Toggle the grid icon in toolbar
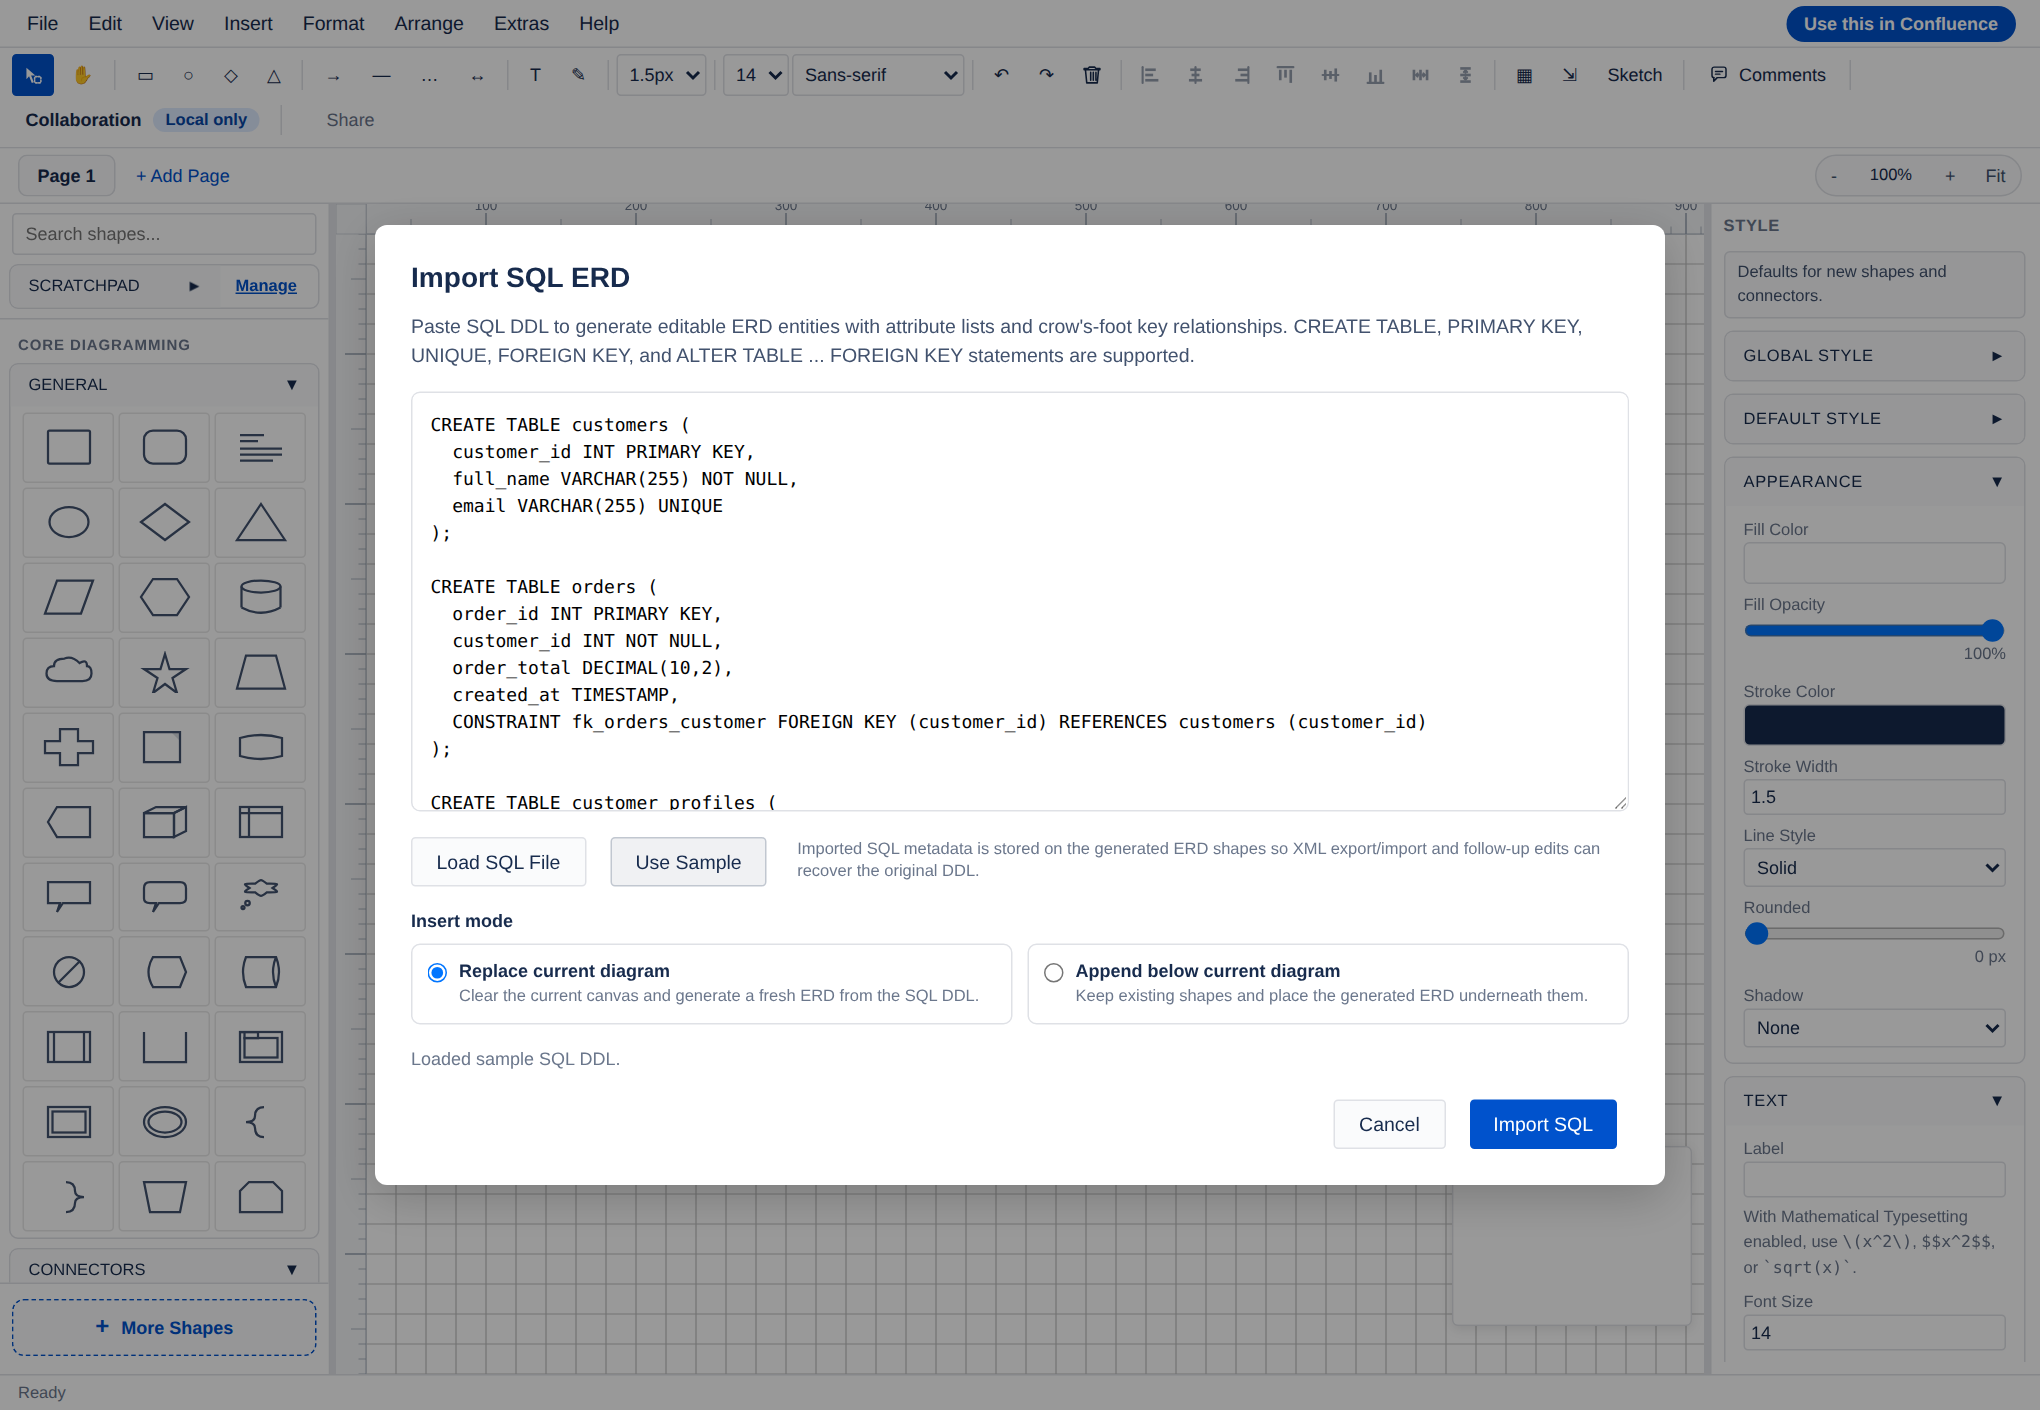The width and height of the screenshot is (2040, 1410). coord(1524,75)
